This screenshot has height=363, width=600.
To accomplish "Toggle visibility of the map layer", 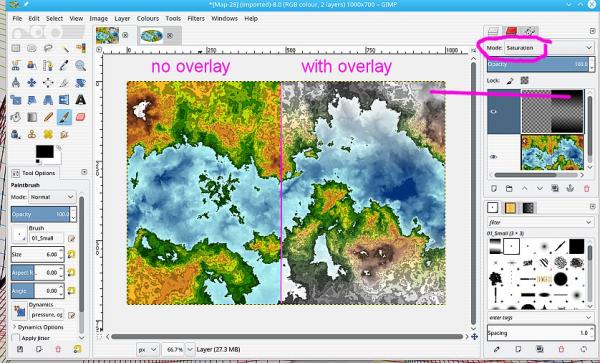I will tap(494, 157).
